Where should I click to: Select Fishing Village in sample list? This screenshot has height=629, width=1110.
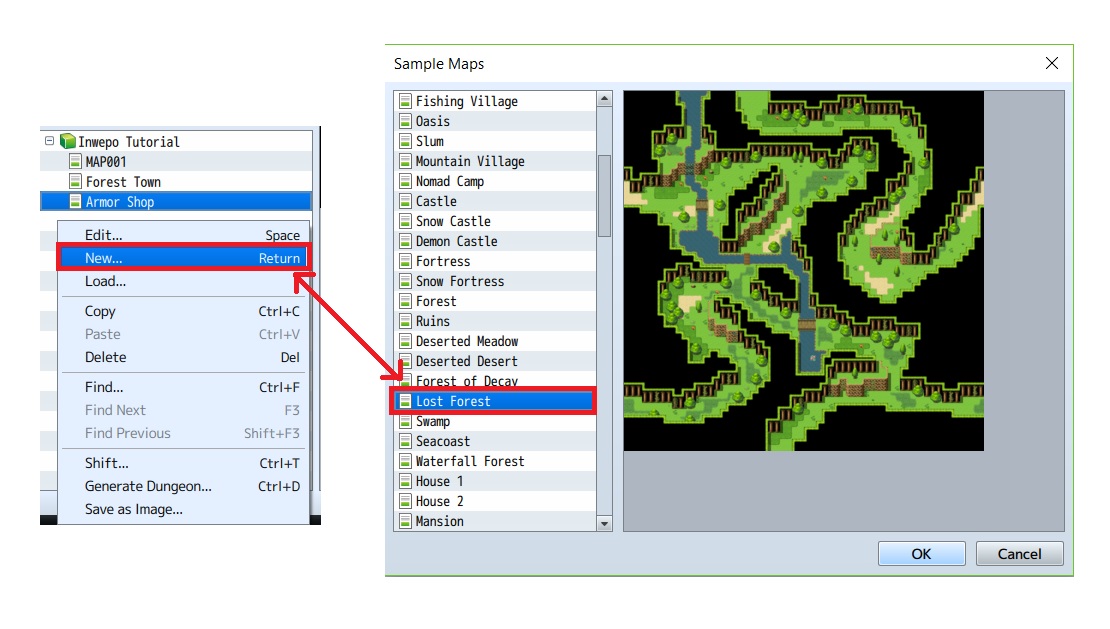(x=496, y=101)
